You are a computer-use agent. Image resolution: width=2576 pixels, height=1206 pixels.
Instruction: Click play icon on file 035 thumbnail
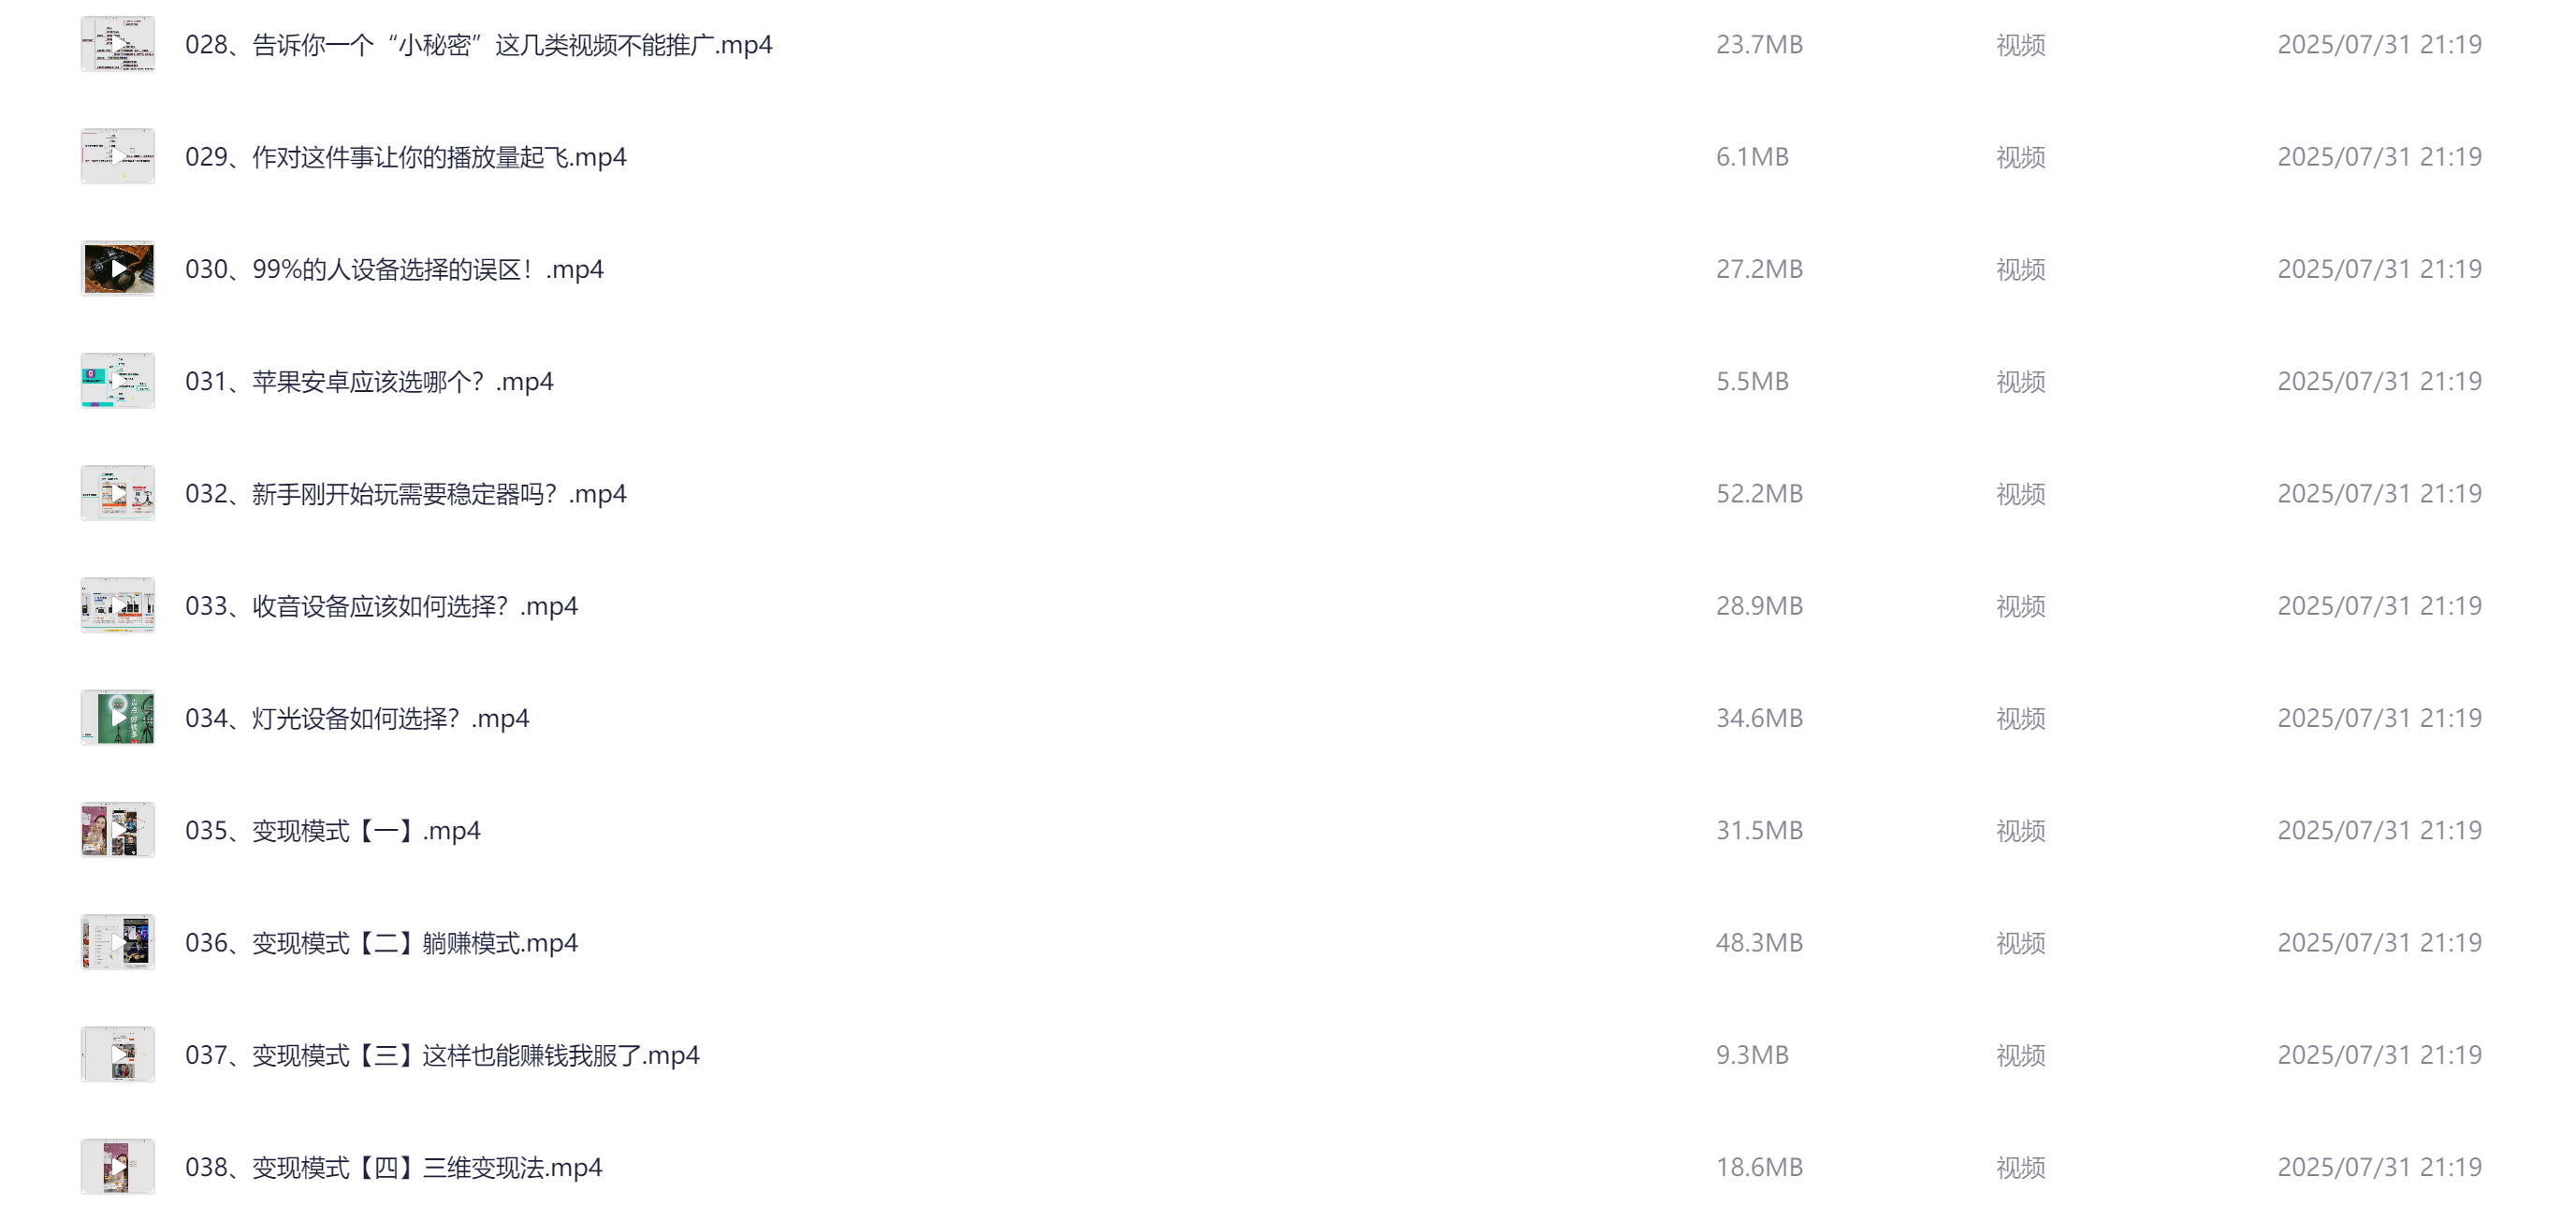119,830
